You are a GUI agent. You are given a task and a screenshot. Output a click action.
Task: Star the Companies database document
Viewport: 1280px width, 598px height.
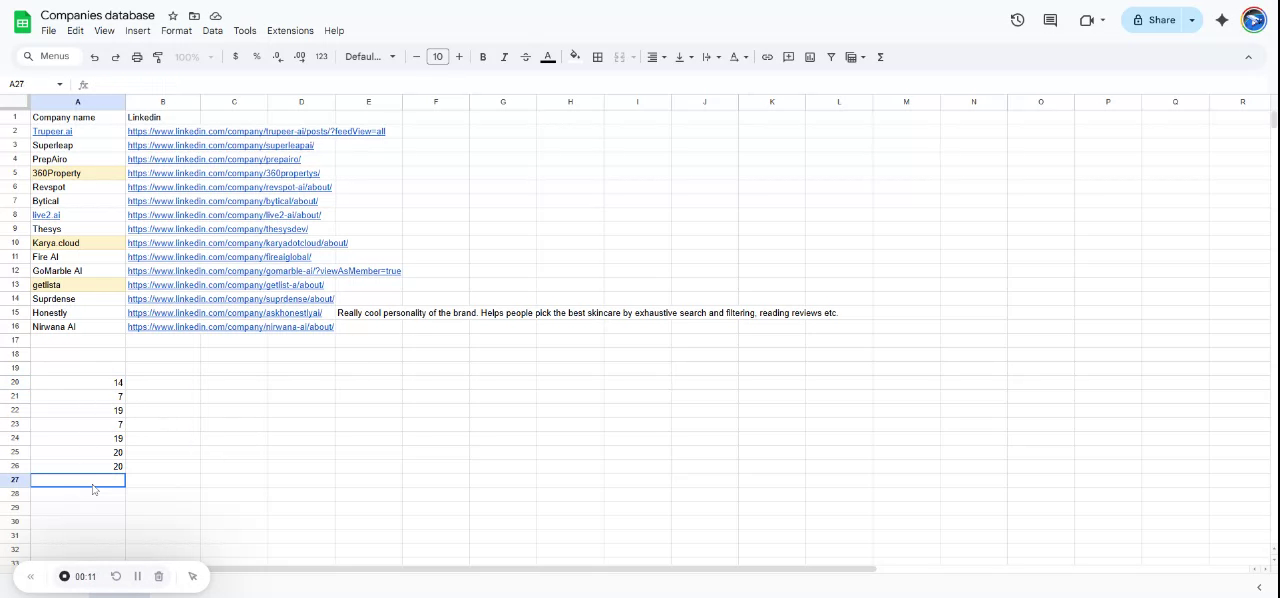click(x=173, y=16)
